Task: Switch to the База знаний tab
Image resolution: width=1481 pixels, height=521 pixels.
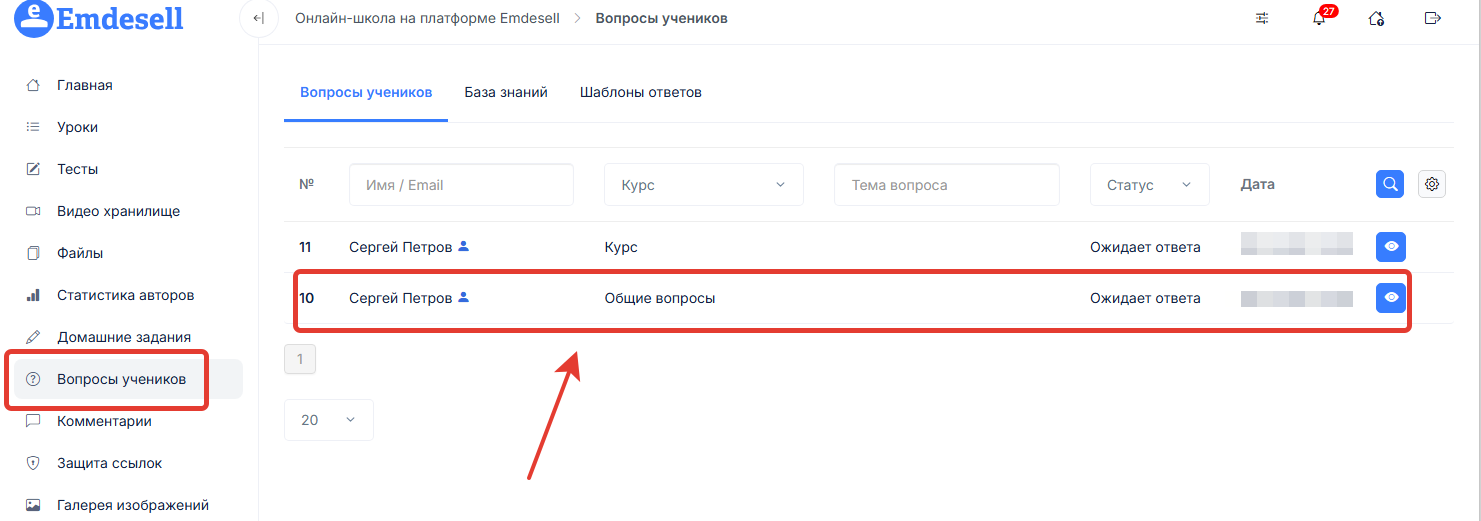Action: click(x=505, y=92)
